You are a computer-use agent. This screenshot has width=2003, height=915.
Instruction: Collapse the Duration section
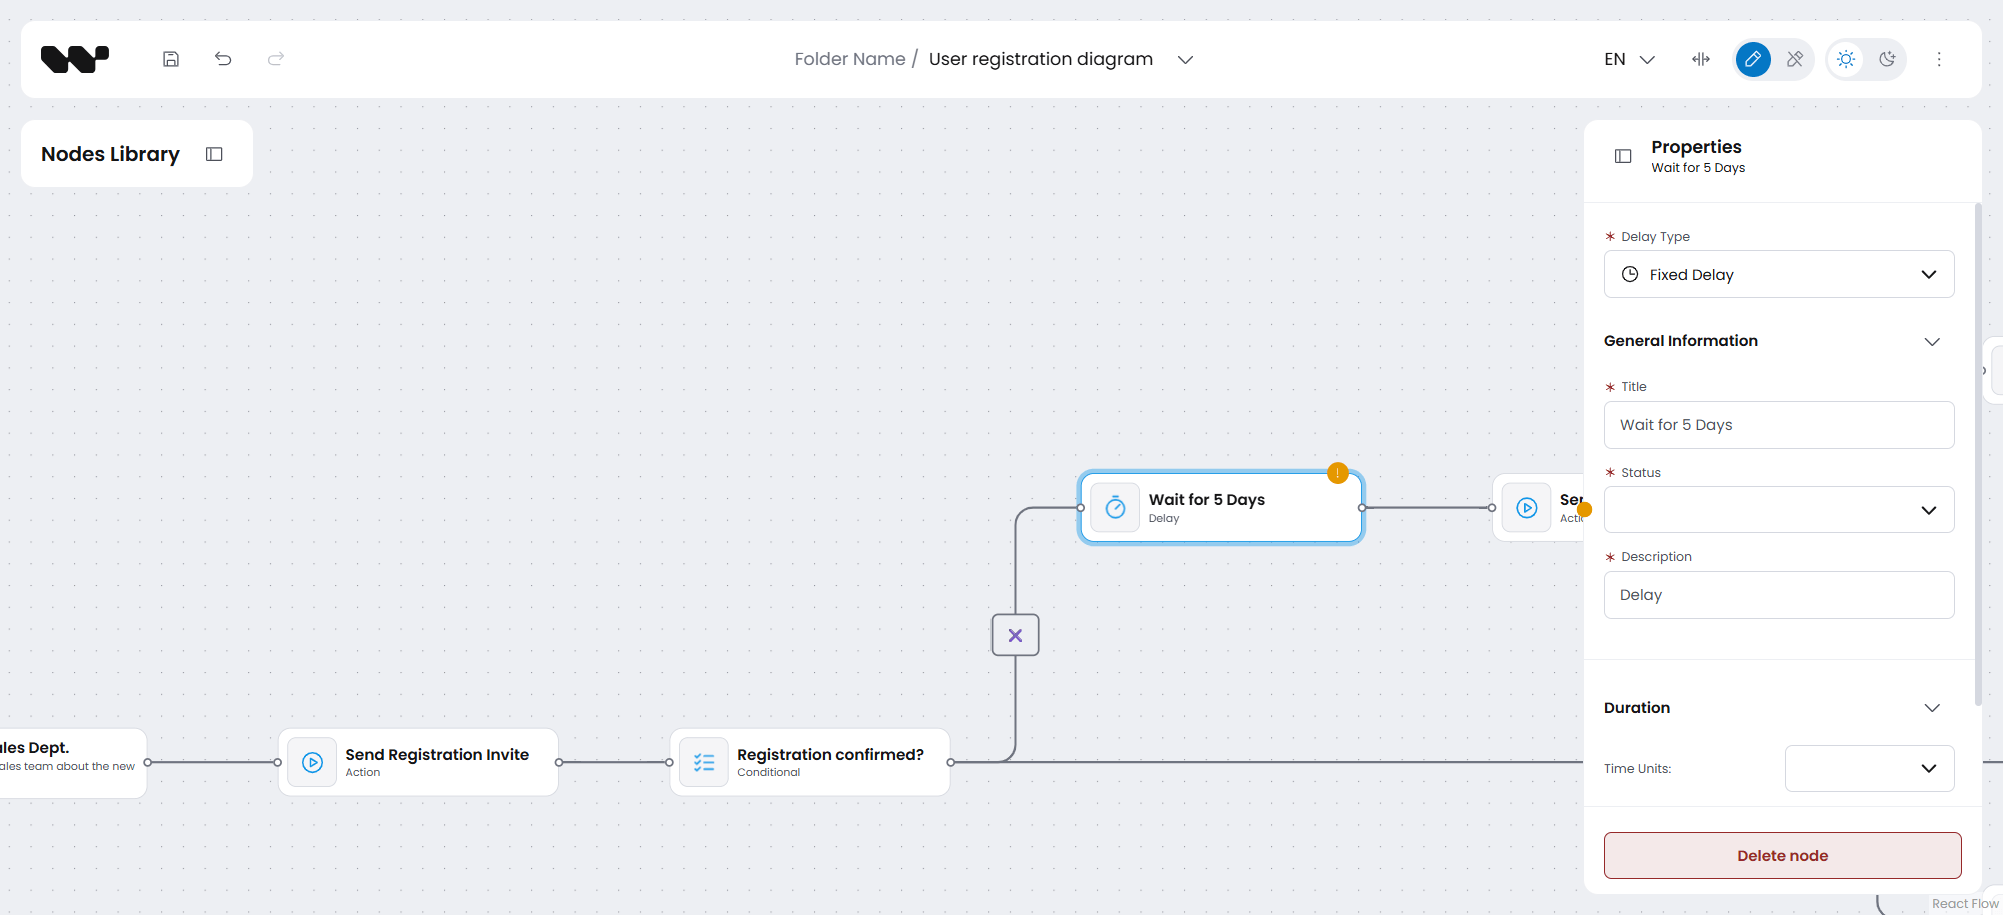1932,708
